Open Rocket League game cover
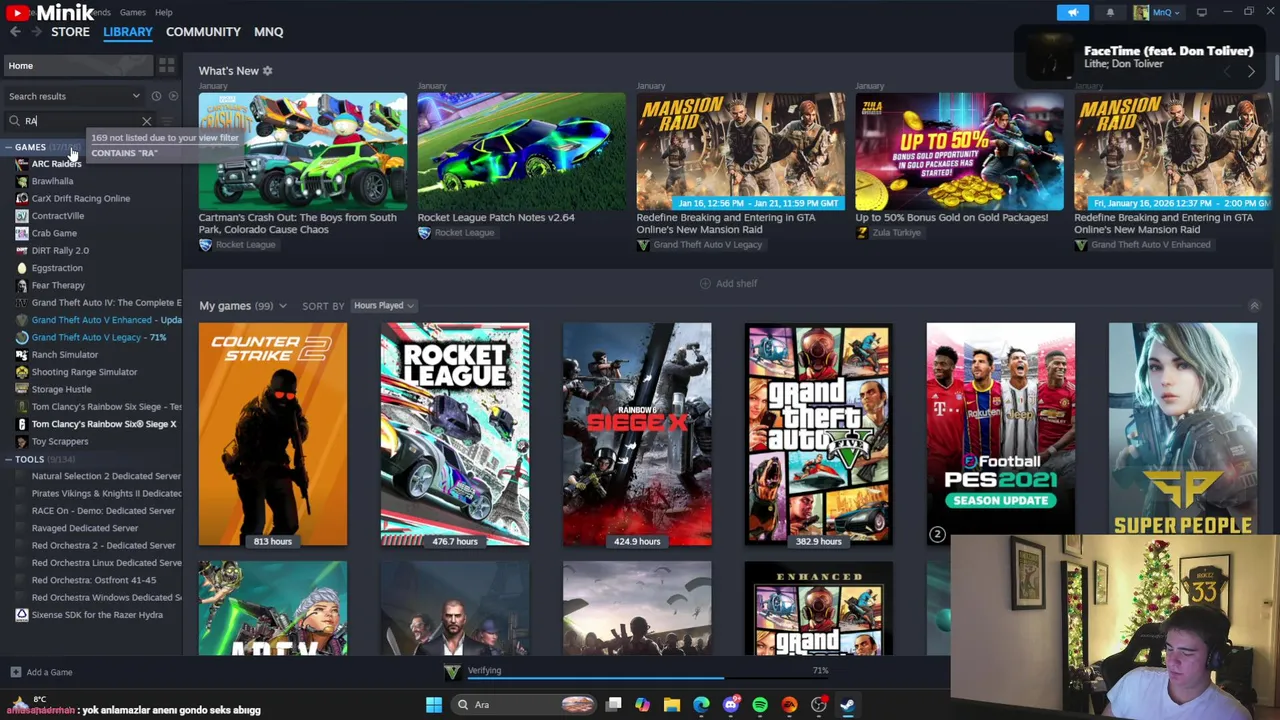Image resolution: width=1280 pixels, height=720 pixels. (455, 434)
